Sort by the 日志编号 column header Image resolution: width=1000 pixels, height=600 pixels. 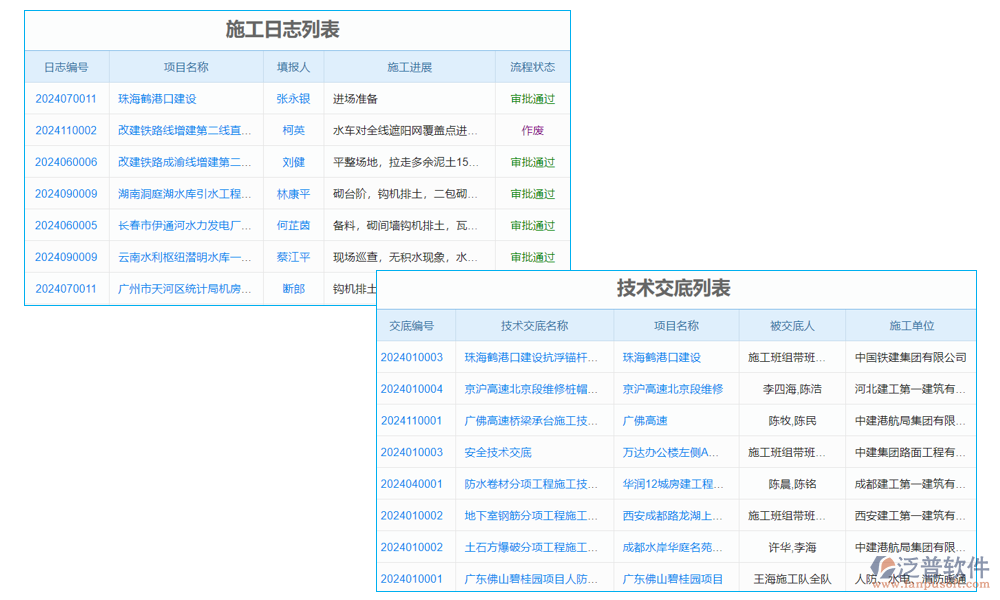pyautogui.click(x=66, y=66)
